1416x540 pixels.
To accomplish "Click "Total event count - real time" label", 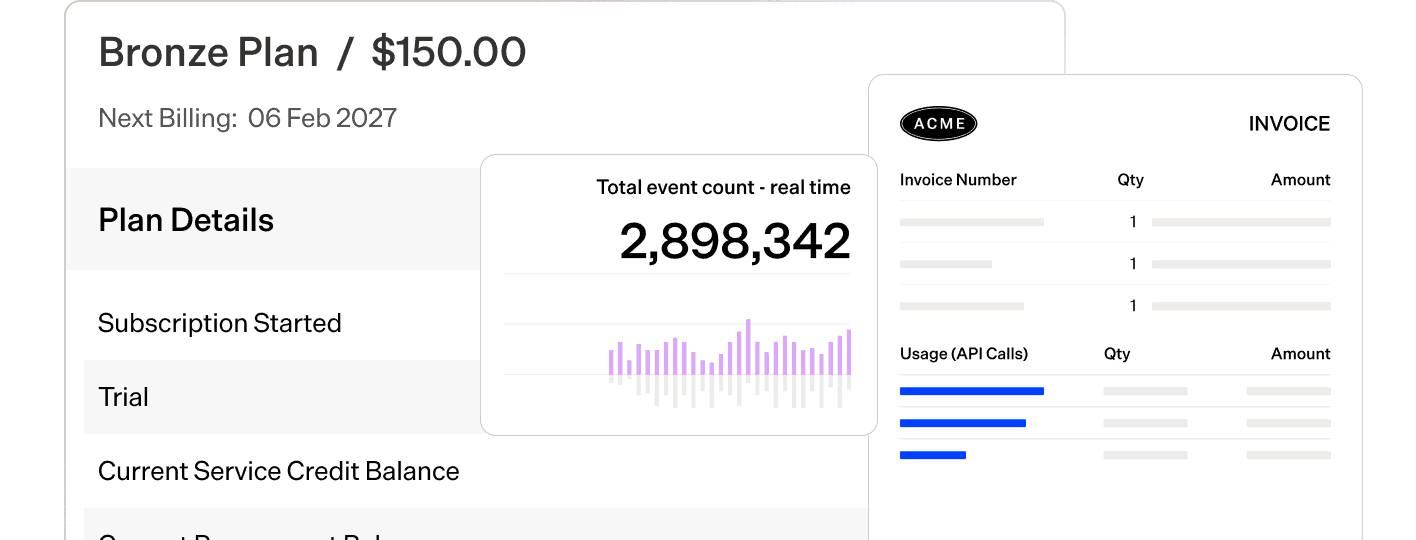I will coord(723,187).
